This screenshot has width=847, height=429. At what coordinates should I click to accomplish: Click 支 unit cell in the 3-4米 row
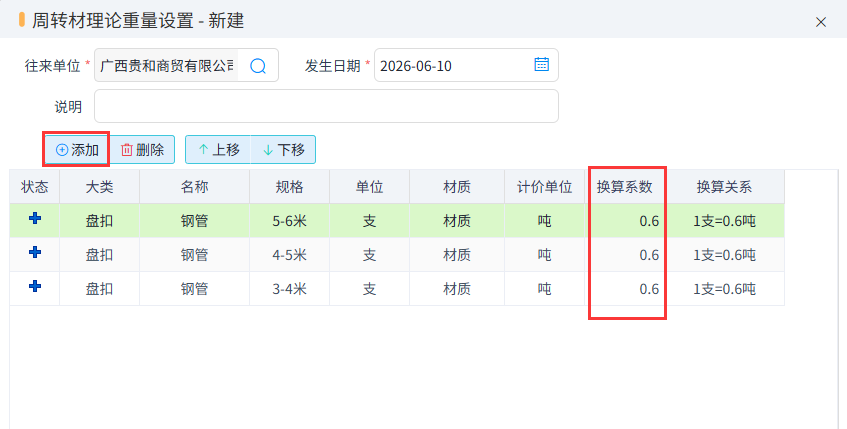369,289
